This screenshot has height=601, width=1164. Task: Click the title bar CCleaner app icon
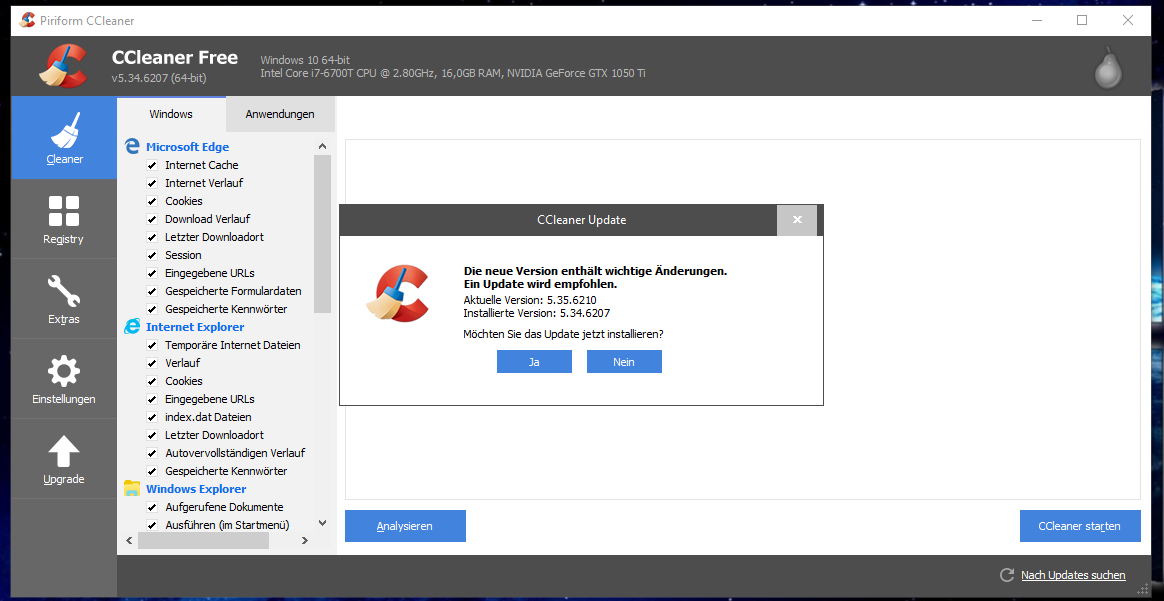27,21
